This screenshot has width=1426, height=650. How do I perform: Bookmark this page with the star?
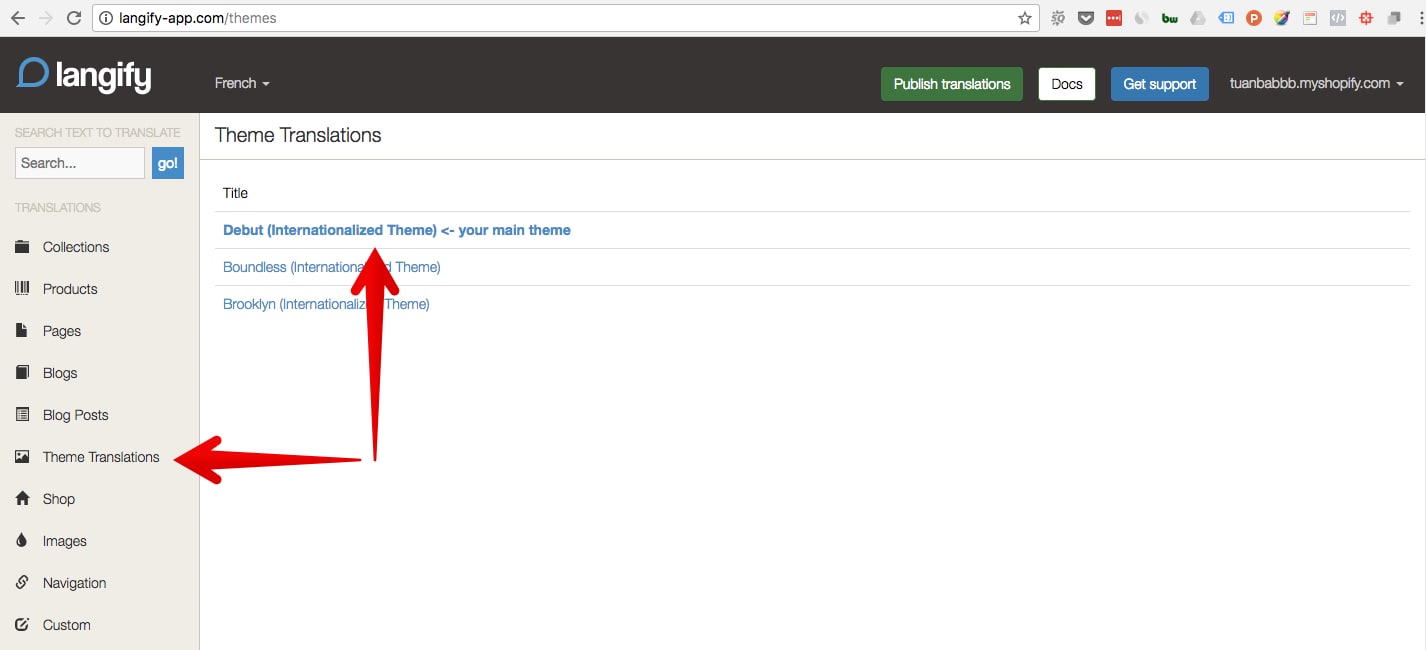(x=1024, y=18)
